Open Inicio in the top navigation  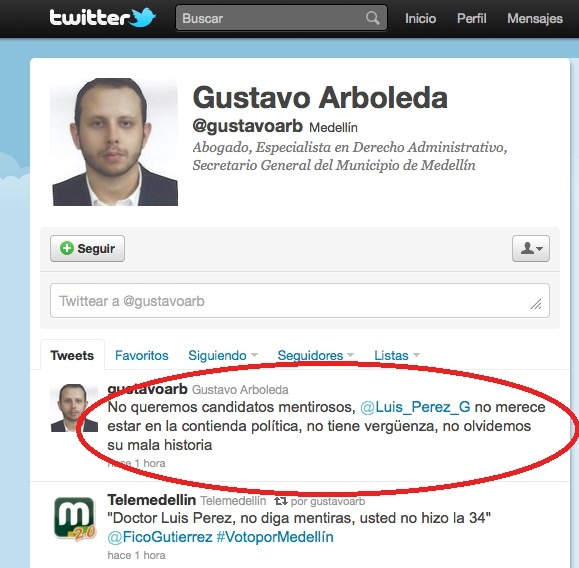(421, 18)
